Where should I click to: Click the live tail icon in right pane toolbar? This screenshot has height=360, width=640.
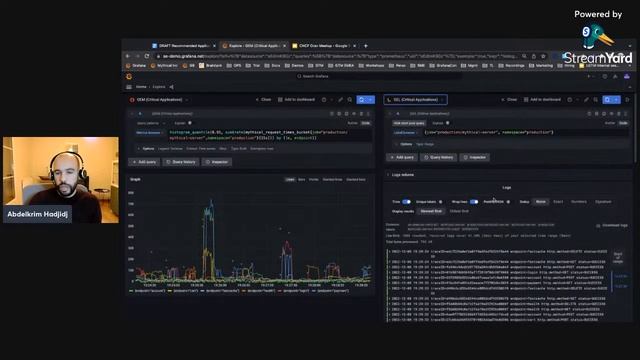click(x=627, y=100)
